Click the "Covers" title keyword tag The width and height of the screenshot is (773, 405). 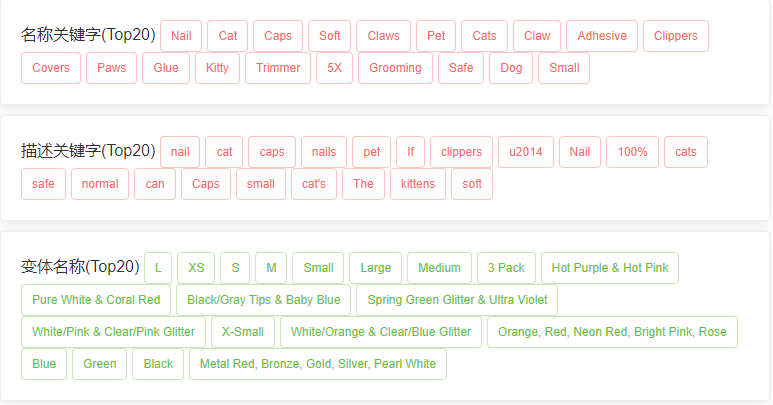pyautogui.click(x=51, y=68)
